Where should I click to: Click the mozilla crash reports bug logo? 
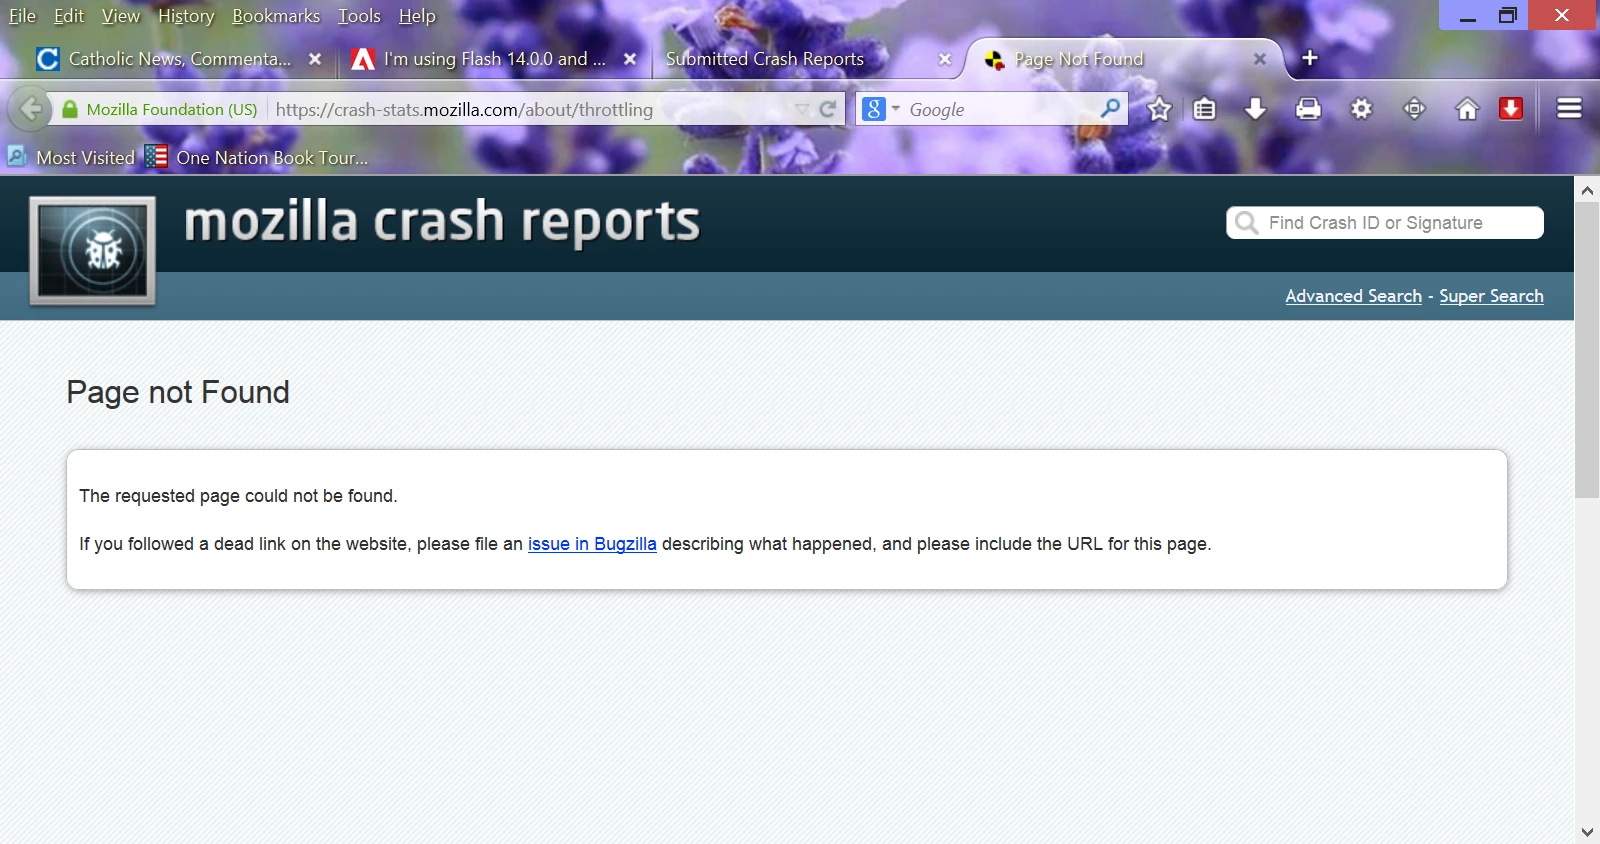(93, 251)
